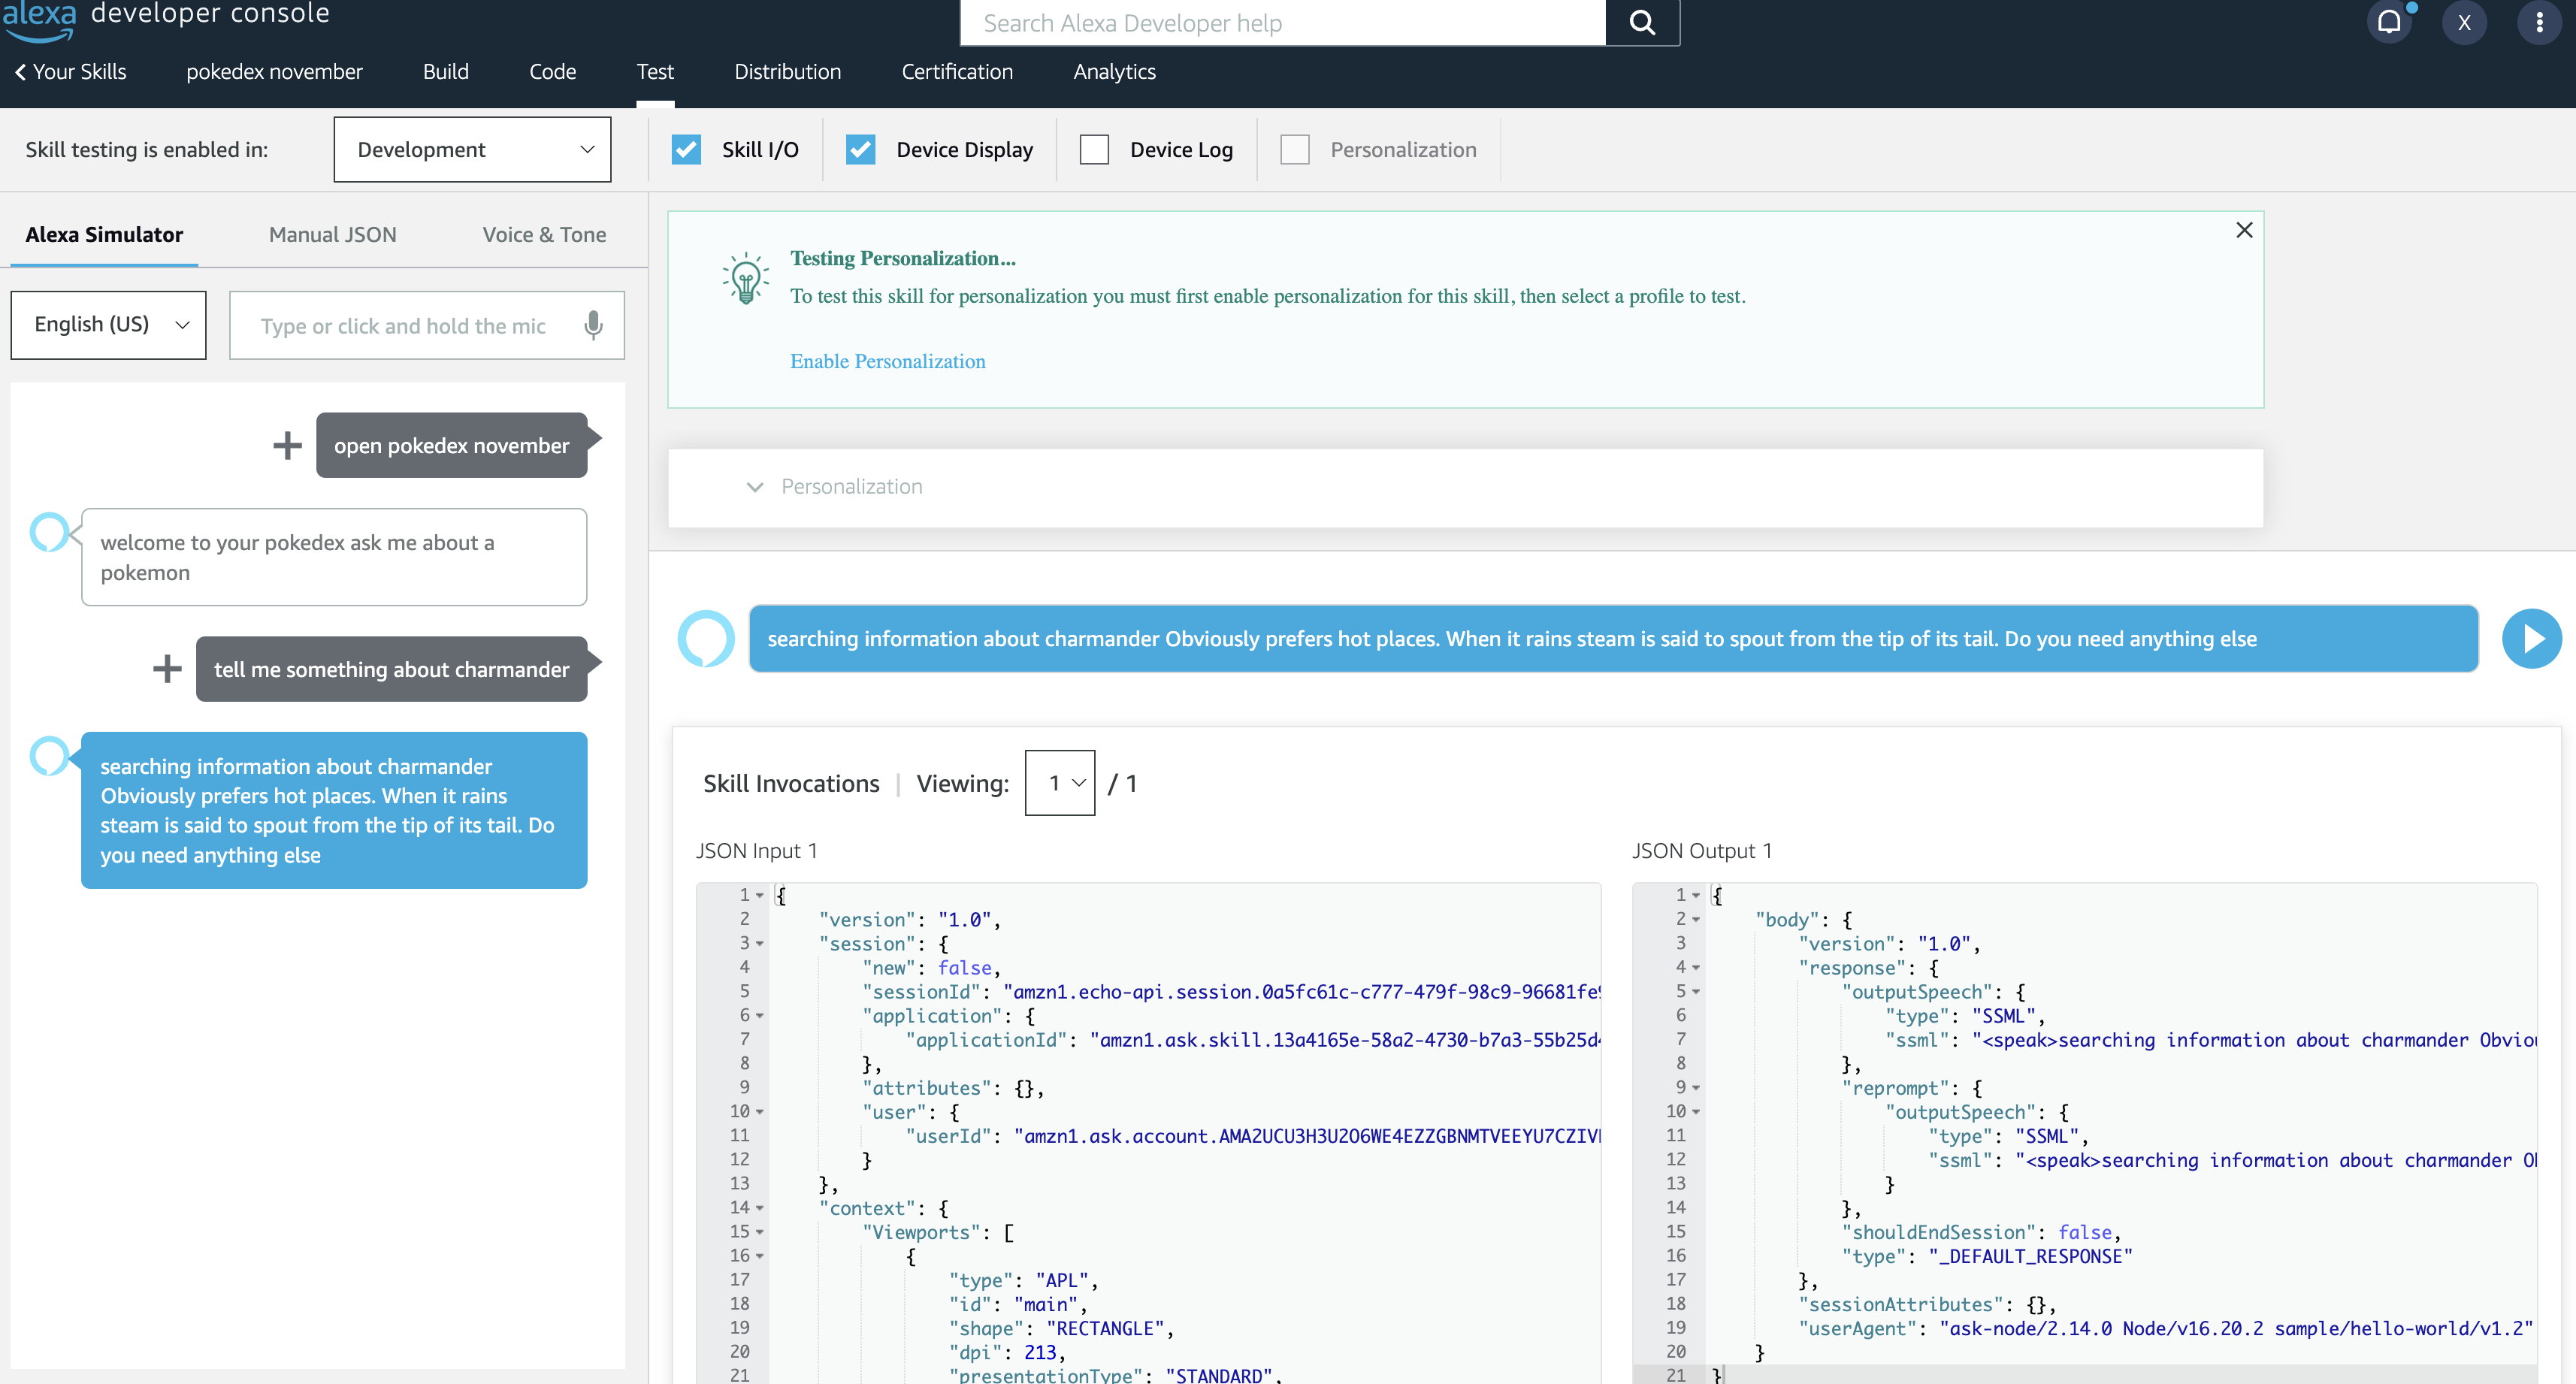Click the X user avatar icon

(x=2464, y=22)
